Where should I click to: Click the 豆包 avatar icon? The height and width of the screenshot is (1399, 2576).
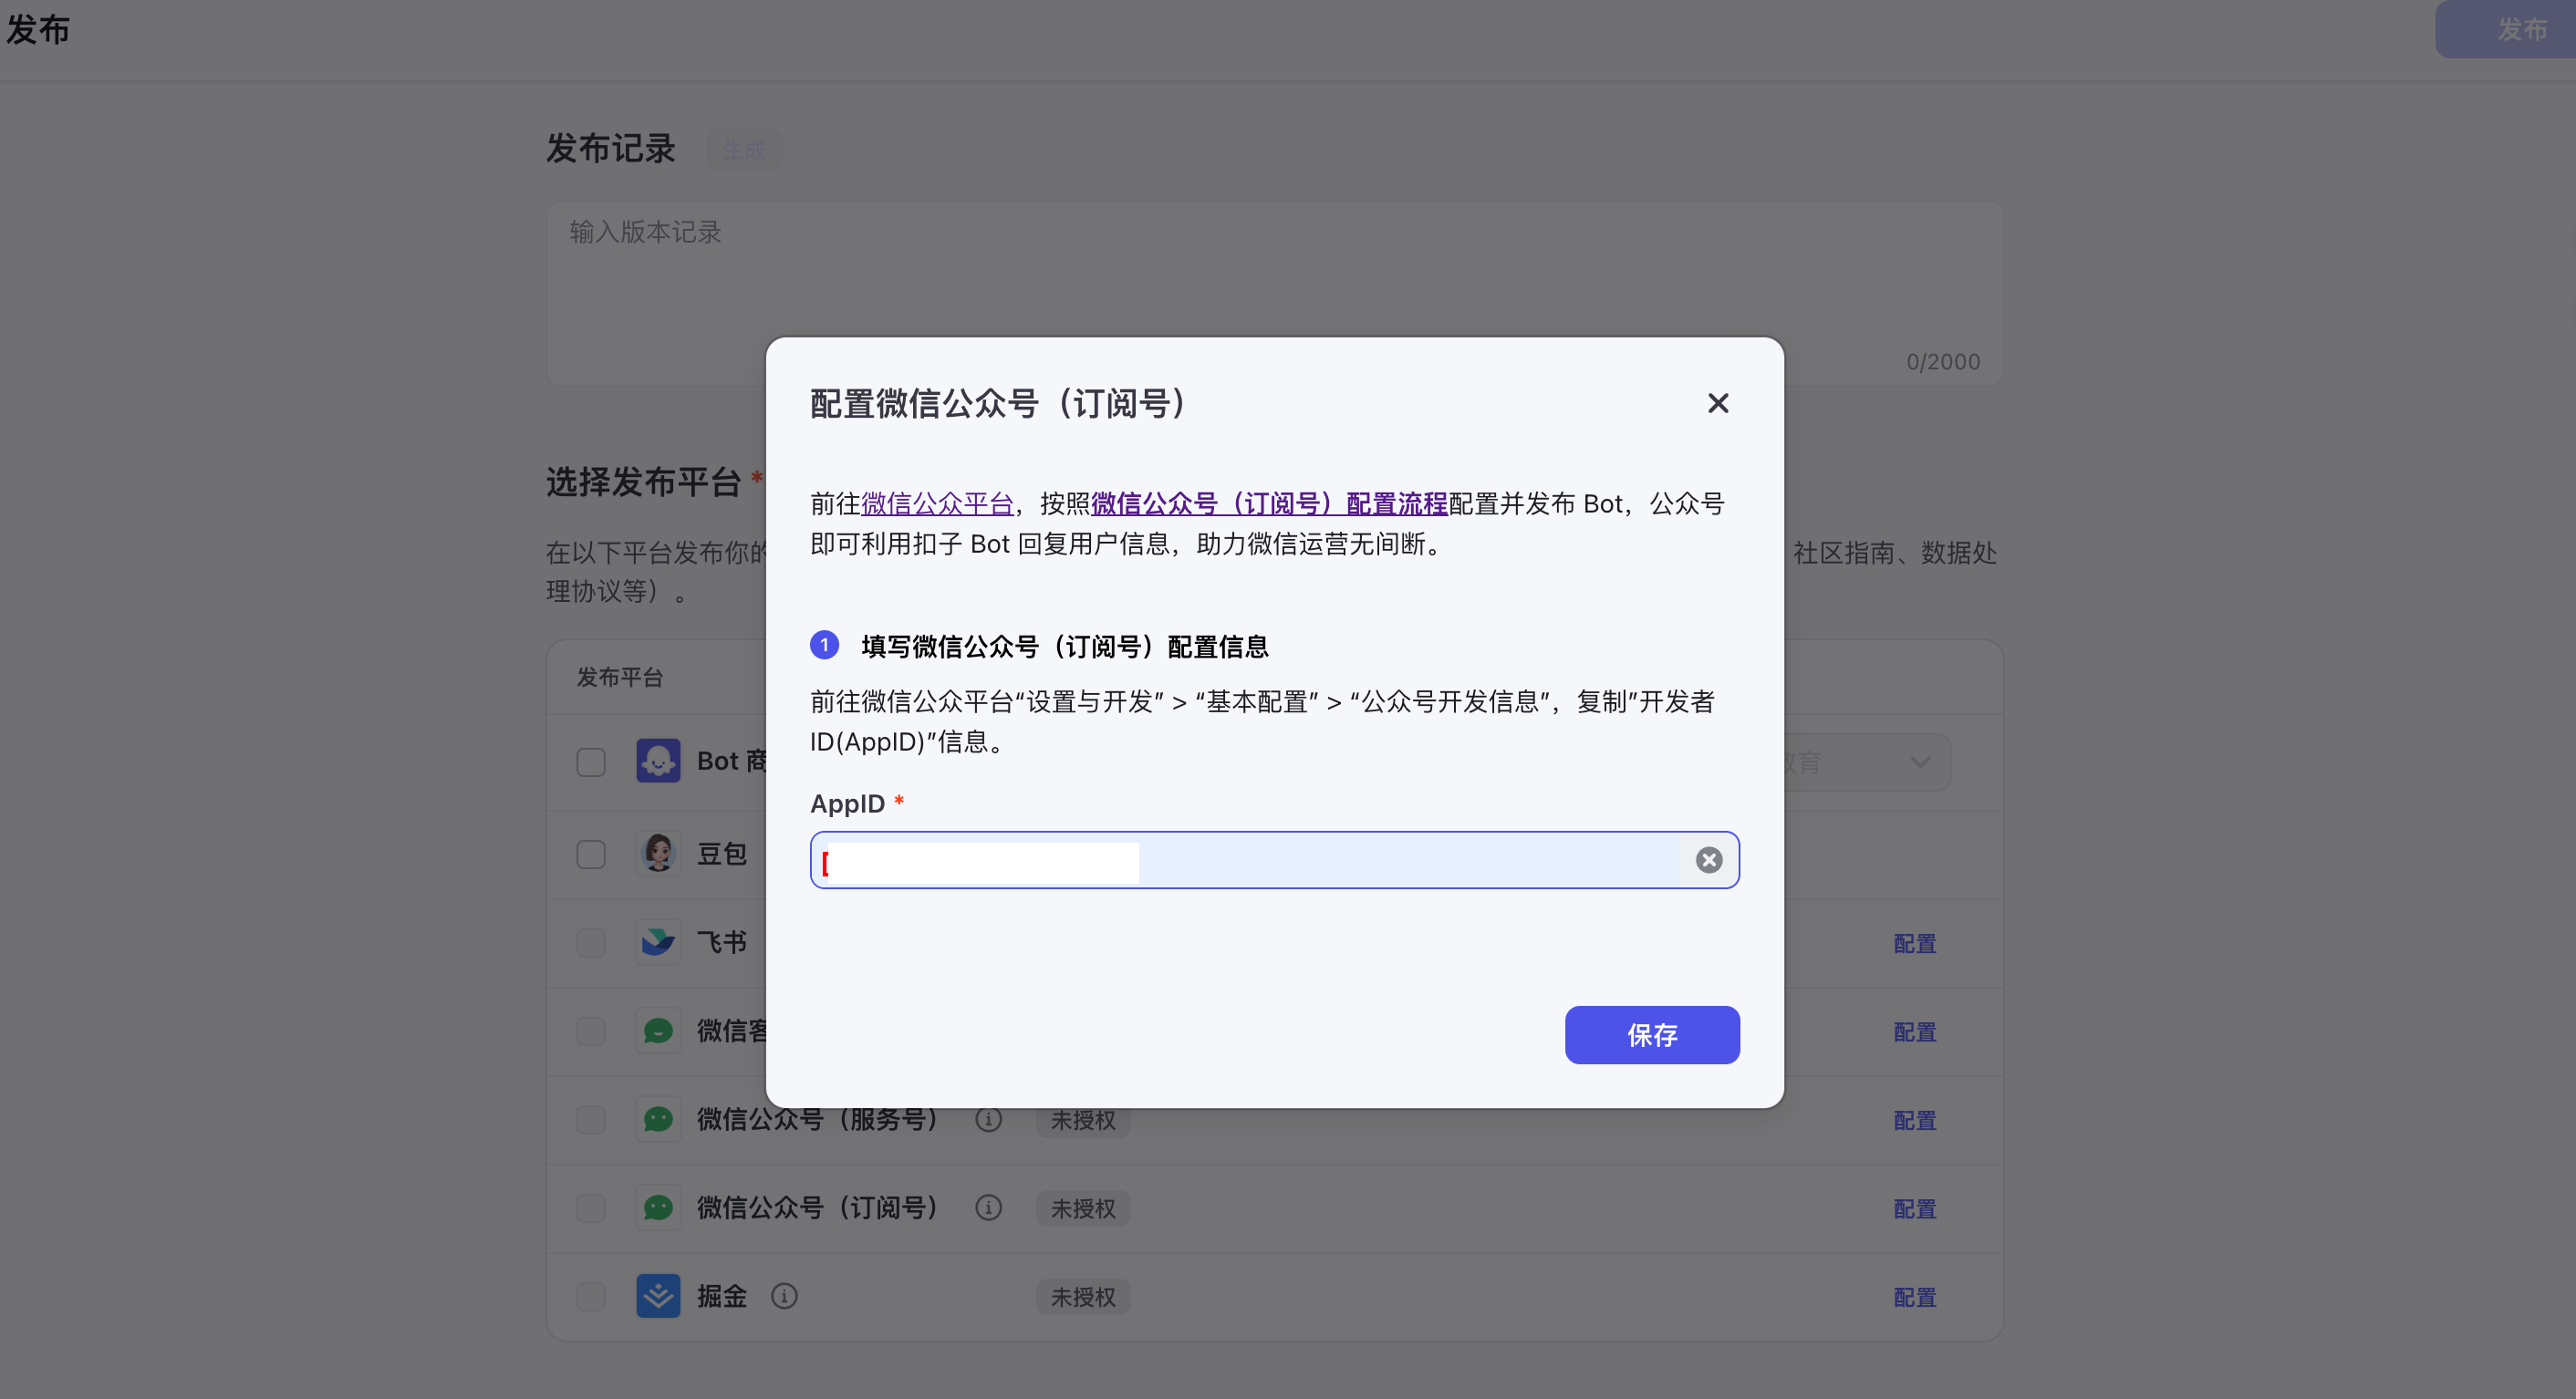[x=658, y=854]
